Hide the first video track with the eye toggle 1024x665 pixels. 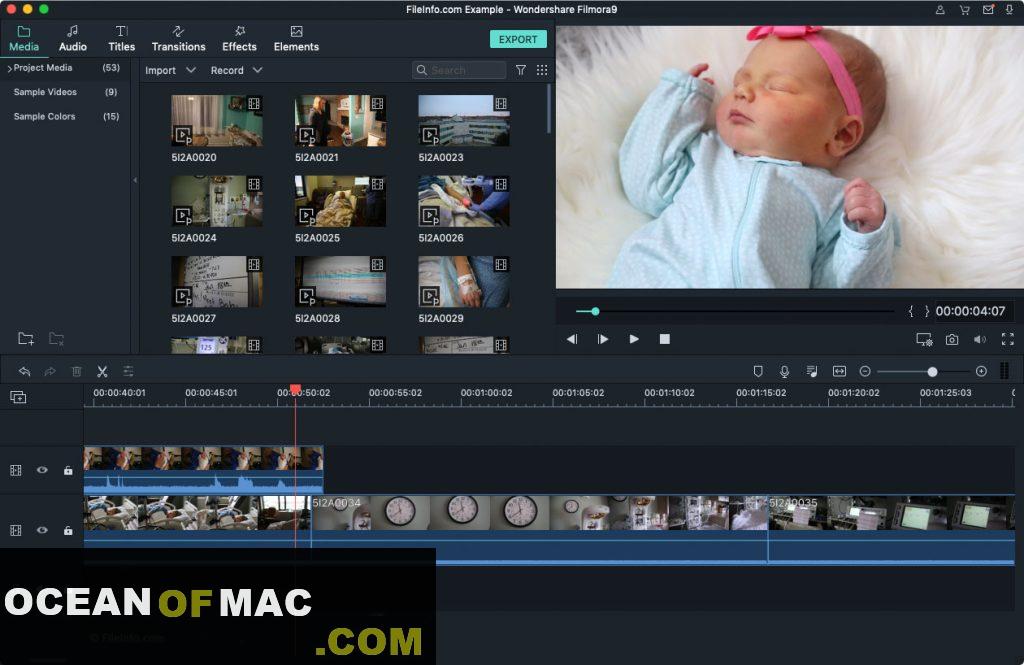point(42,469)
